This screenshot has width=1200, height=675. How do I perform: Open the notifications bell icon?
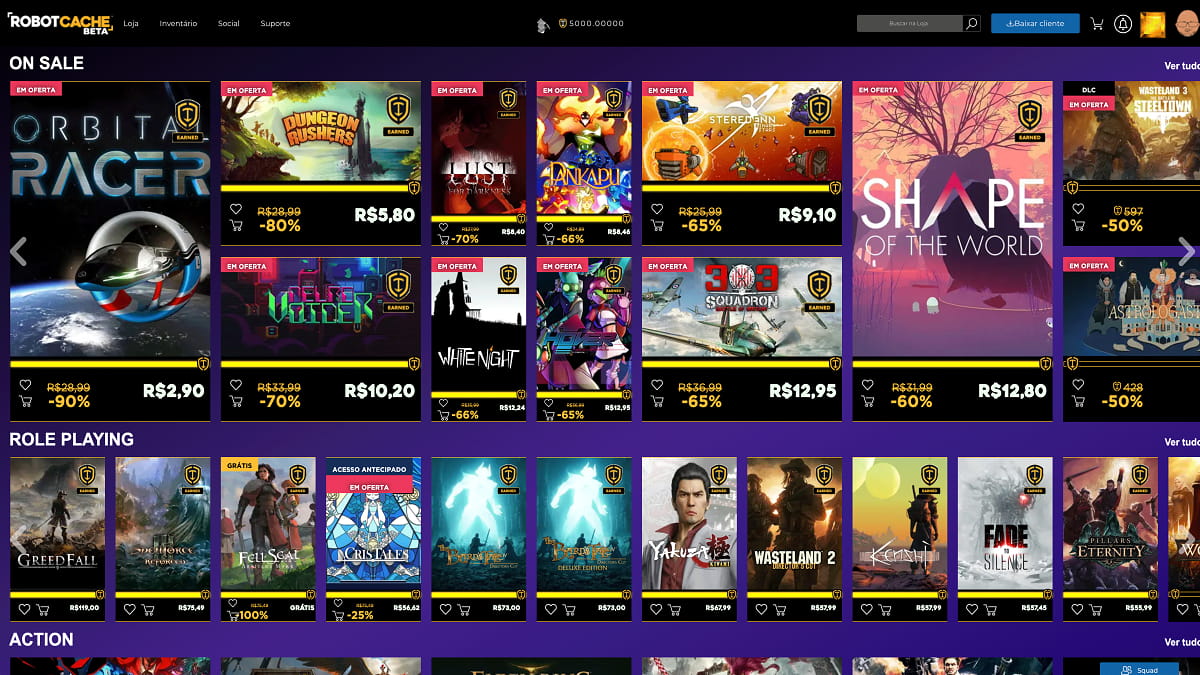click(1123, 24)
